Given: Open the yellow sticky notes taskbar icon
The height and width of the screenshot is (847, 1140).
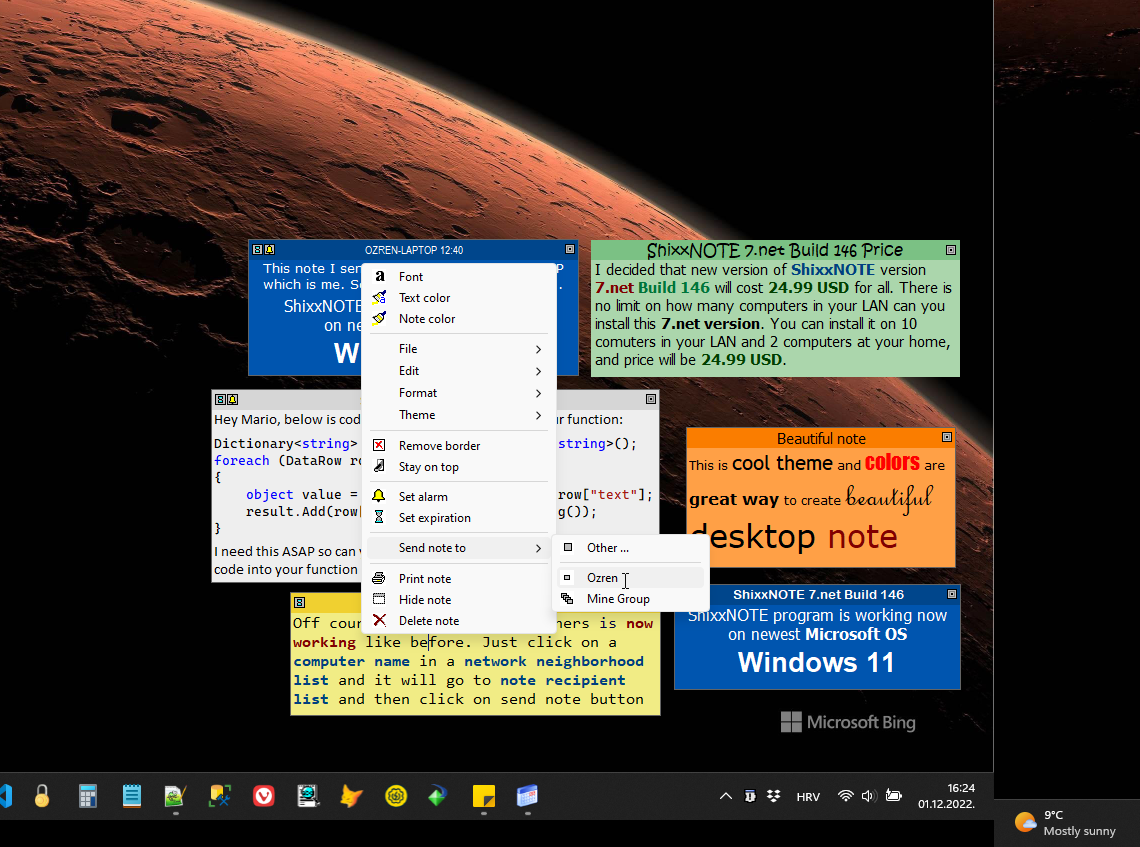Looking at the screenshot, I should [483, 796].
